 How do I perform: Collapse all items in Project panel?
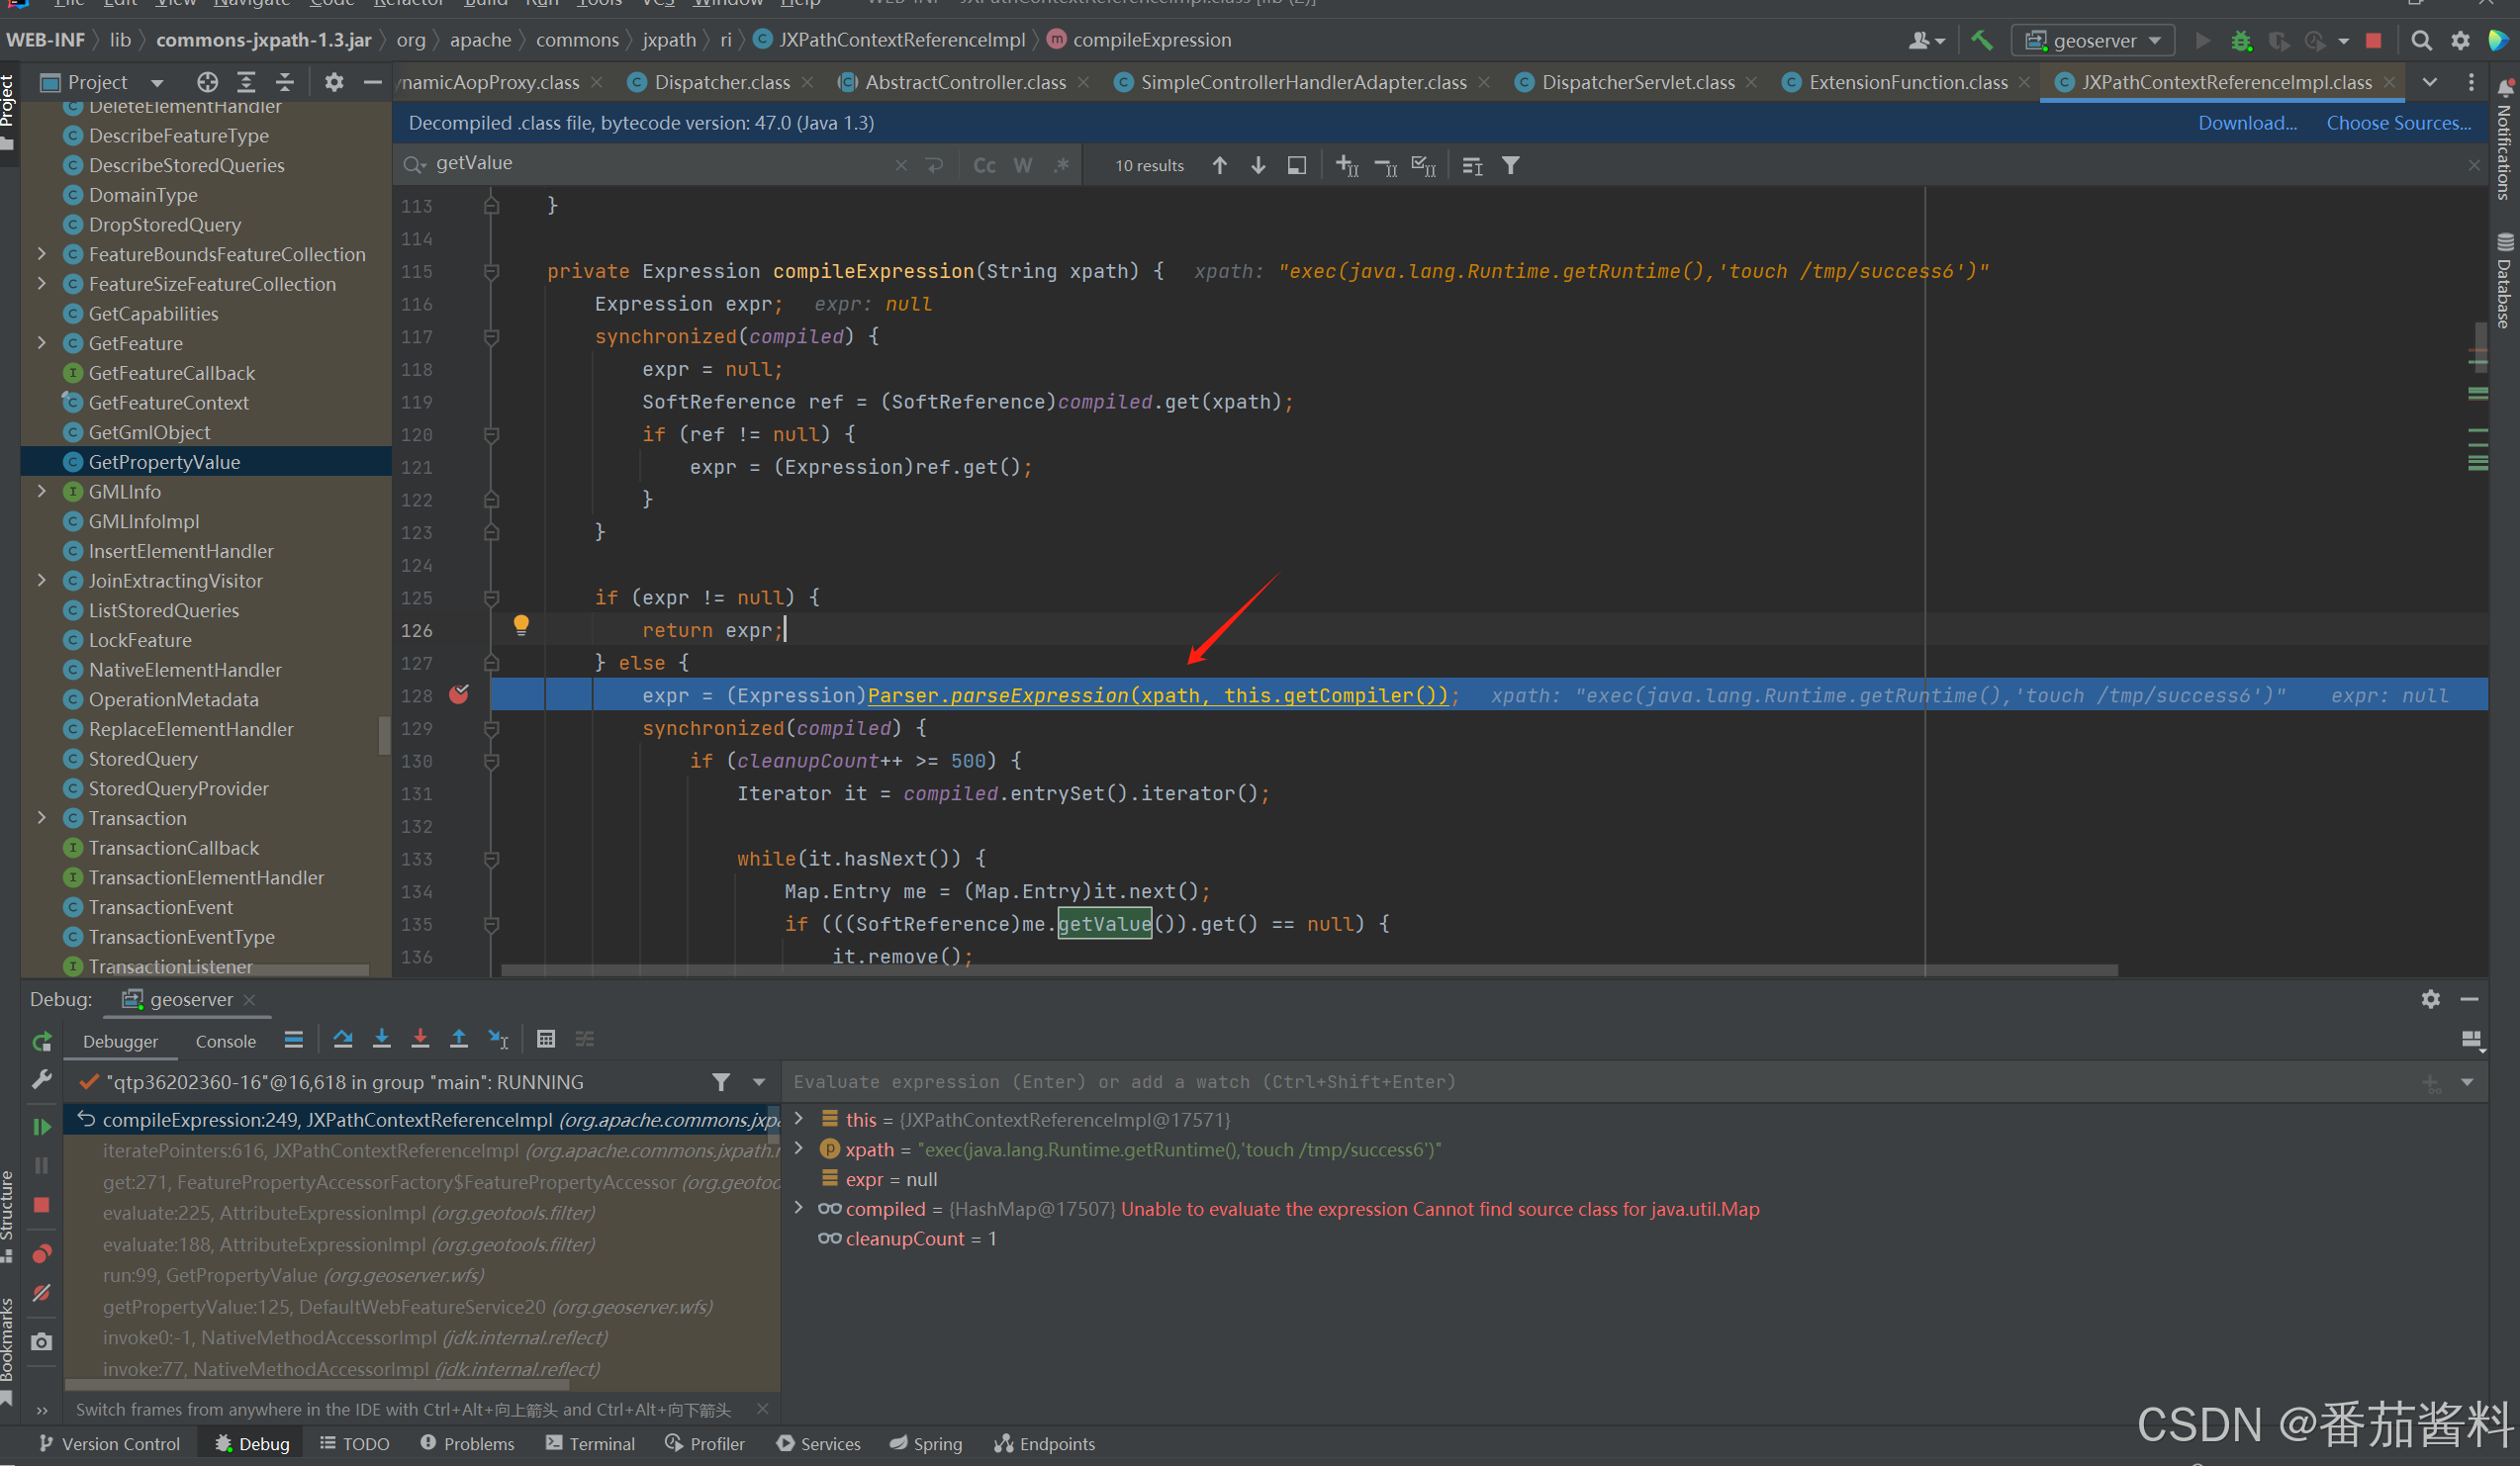[x=285, y=82]
